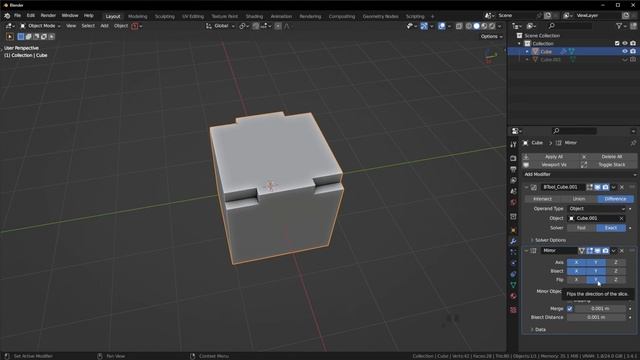The image size is (640, 360).
Task: Toggle viewport overlays button
Action: [x=442, y=26]
